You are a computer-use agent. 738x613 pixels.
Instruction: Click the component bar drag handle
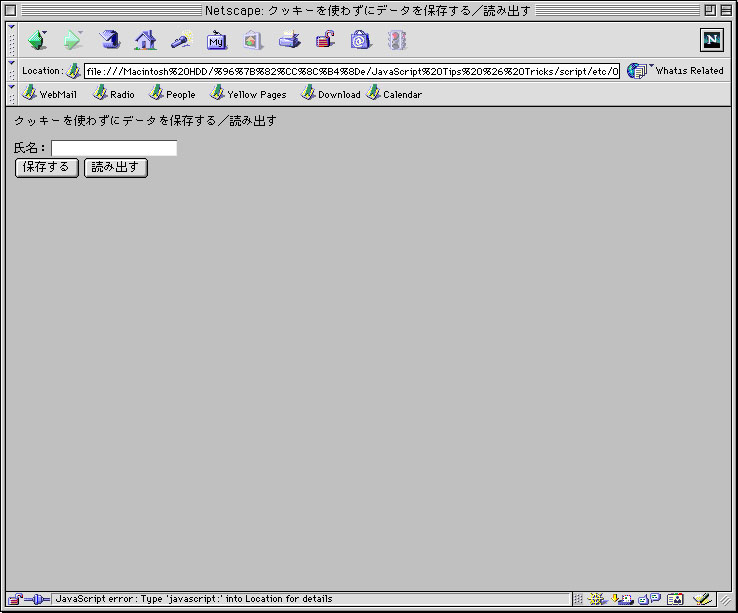pos(578,599)
